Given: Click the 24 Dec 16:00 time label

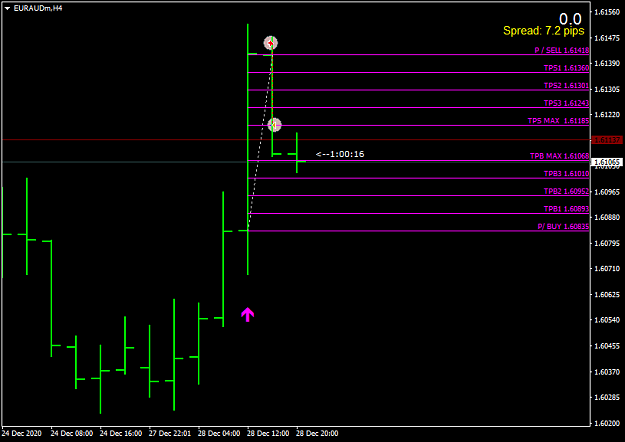Looking at the screenshot, I should [121, 434].
